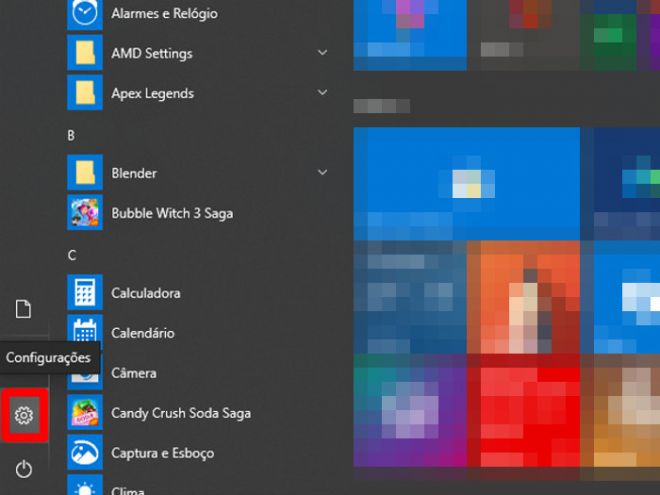This screenshot has width=660, height=495.
Task: Click the Blender folder icon
Action: point(85,173)
